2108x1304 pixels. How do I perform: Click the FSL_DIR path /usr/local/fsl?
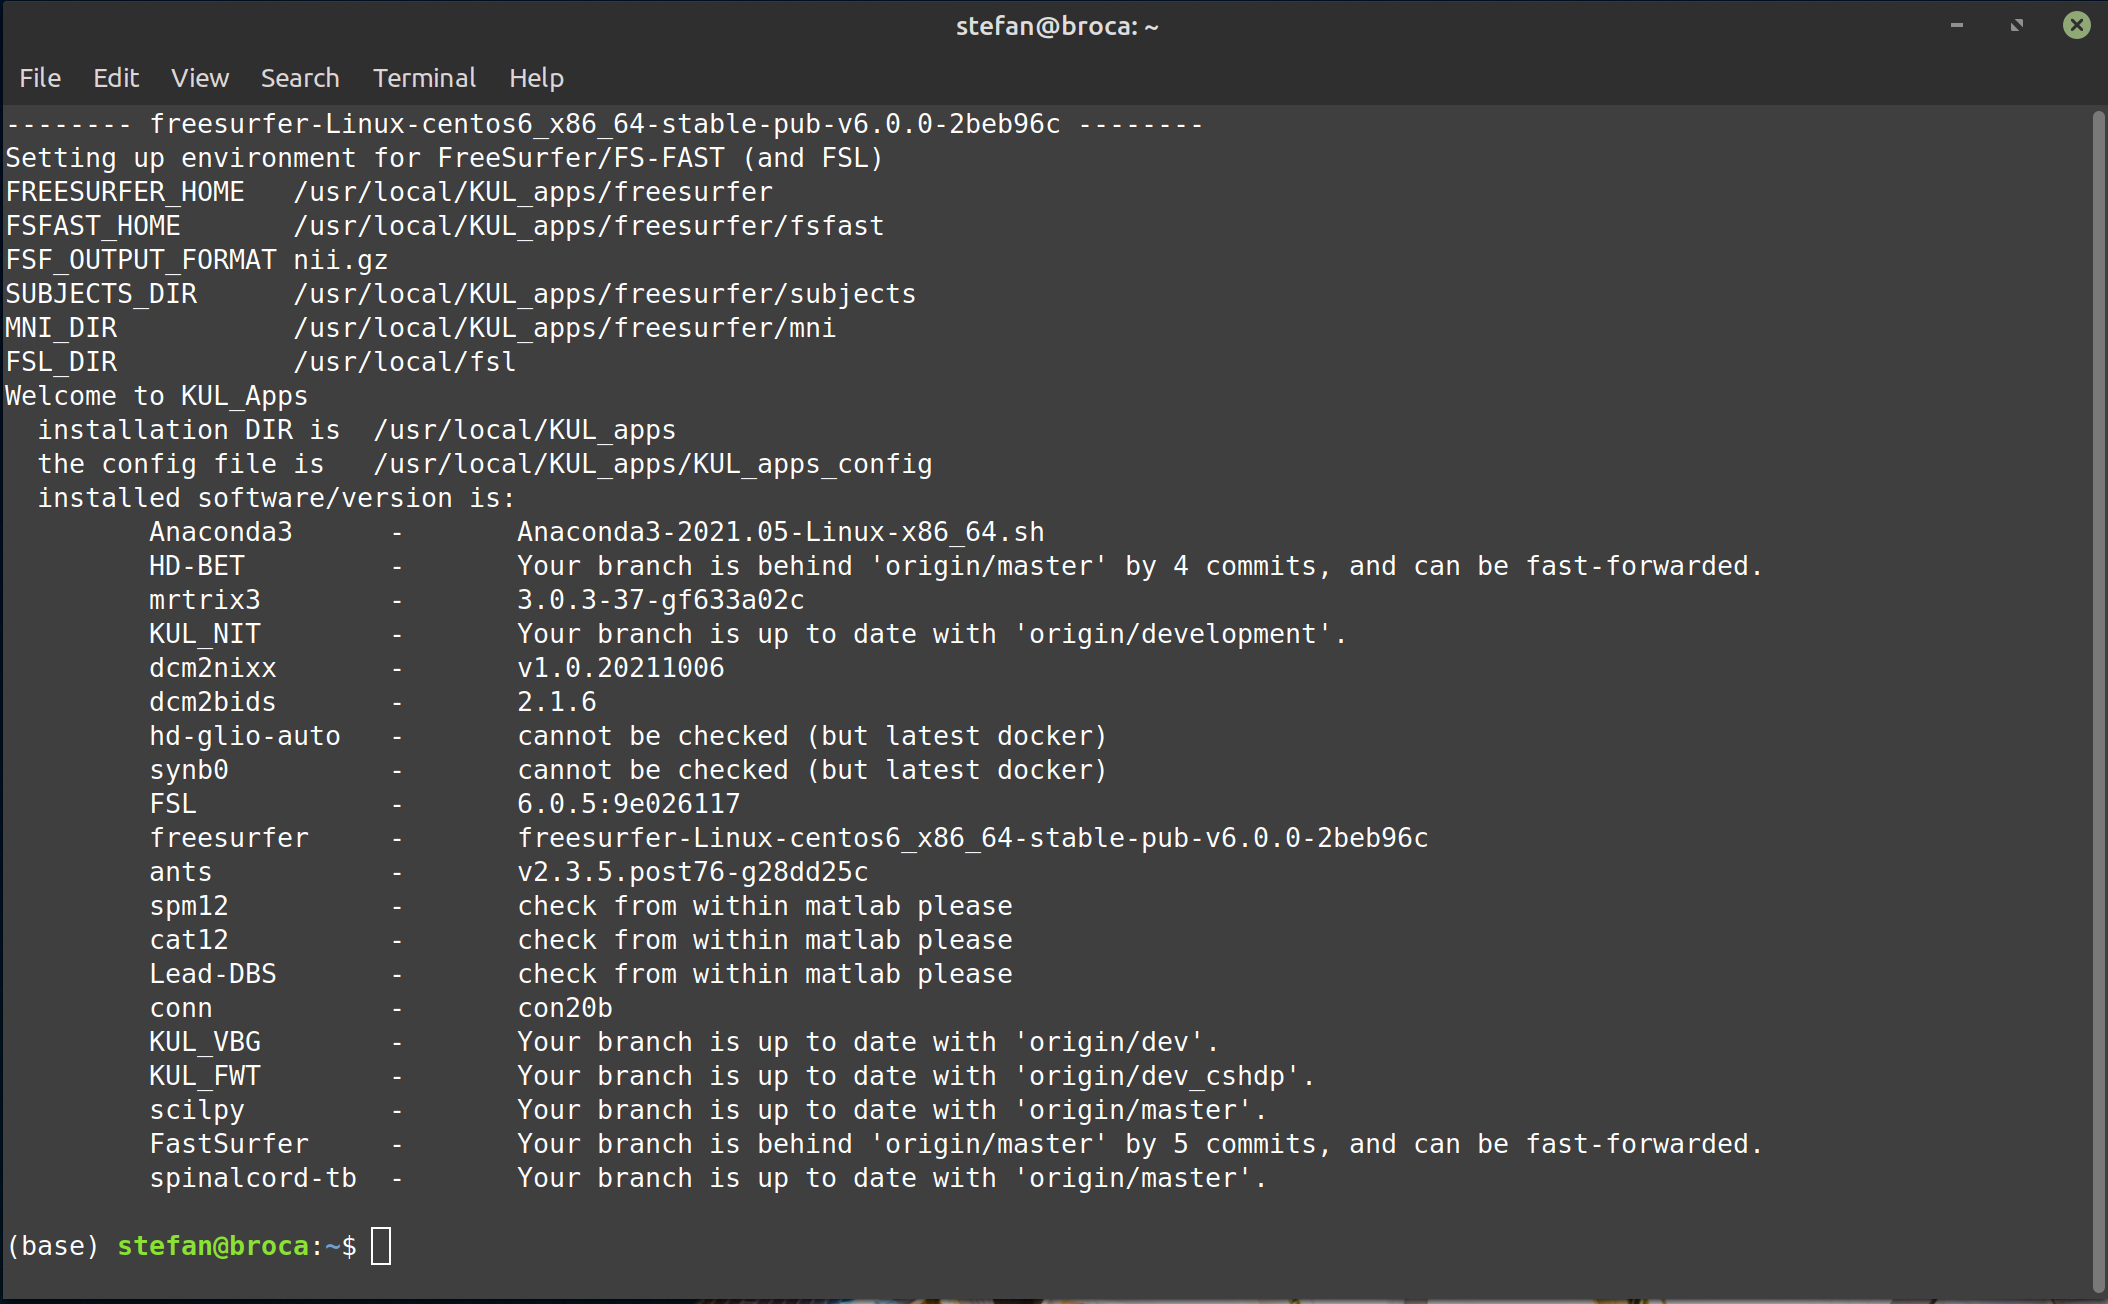pyautogui.click(x=404, y=361)
